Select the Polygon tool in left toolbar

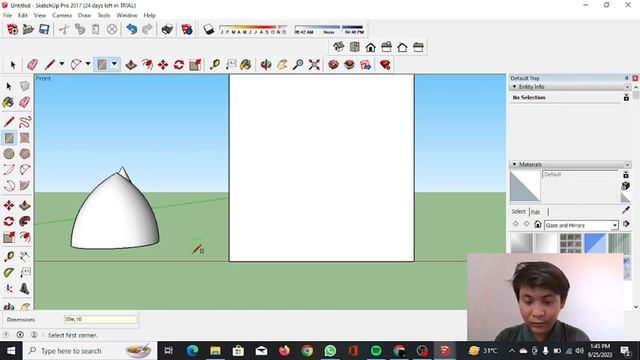tap(24, 154)
